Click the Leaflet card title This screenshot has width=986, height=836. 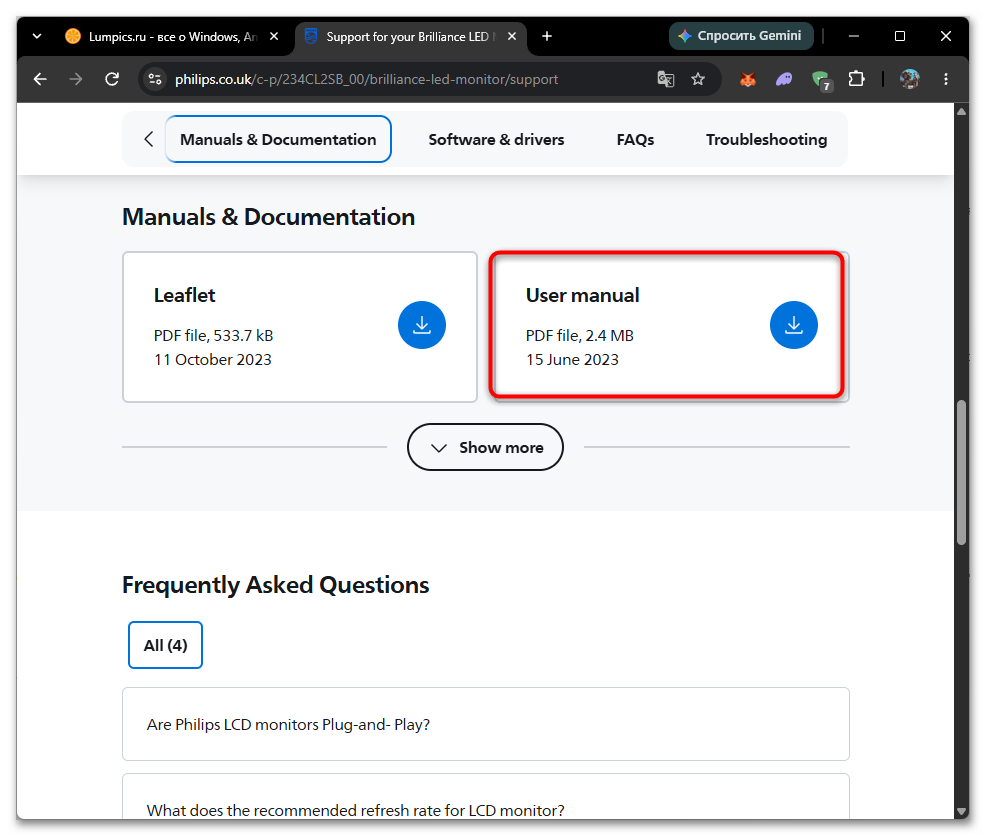(184, 295)
